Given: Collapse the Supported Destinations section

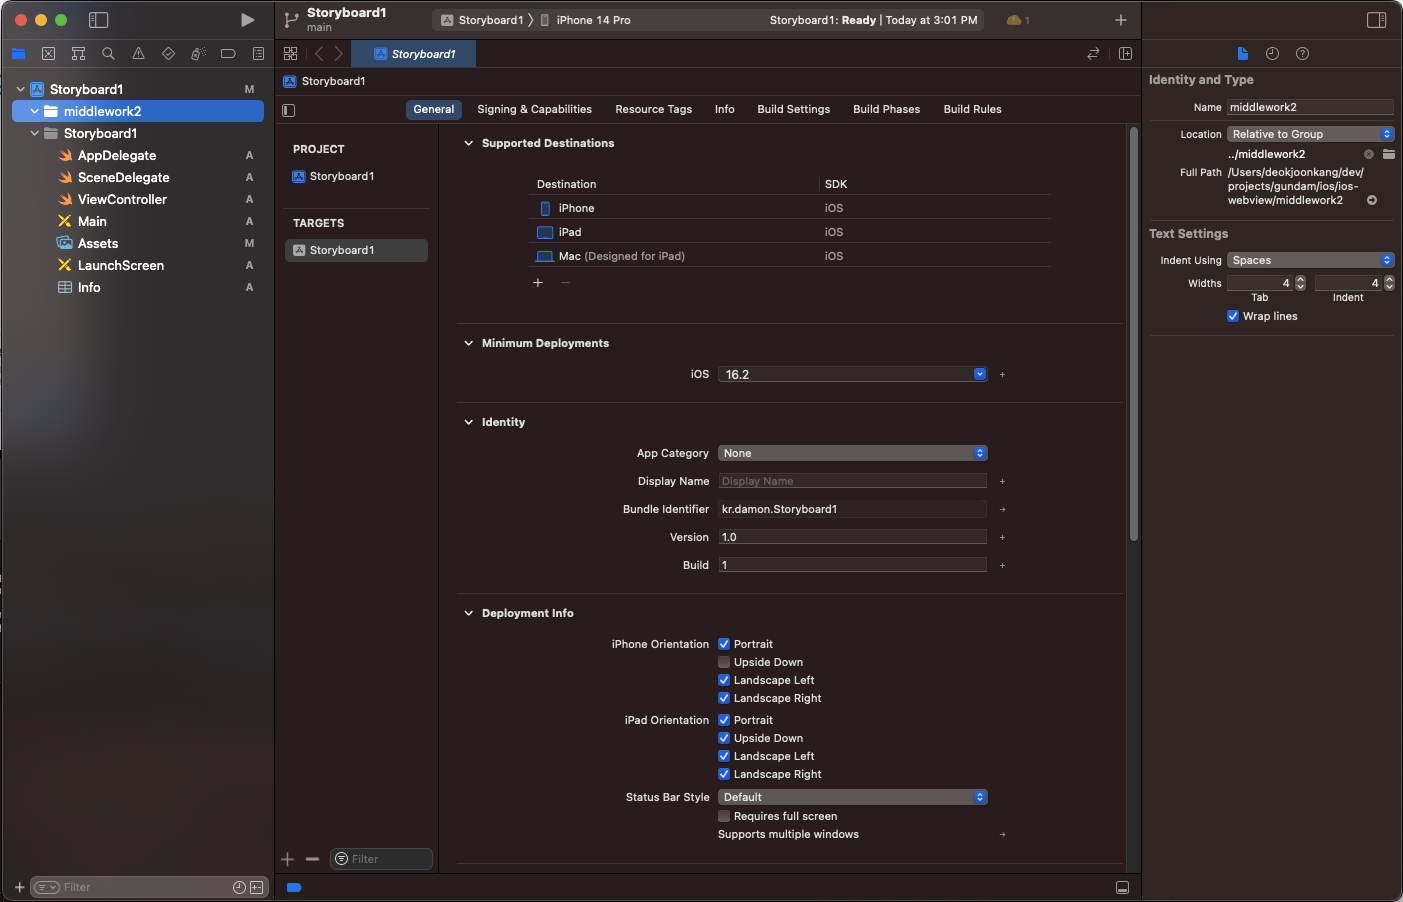Looking at the screenshot, I should coord(468,143).
